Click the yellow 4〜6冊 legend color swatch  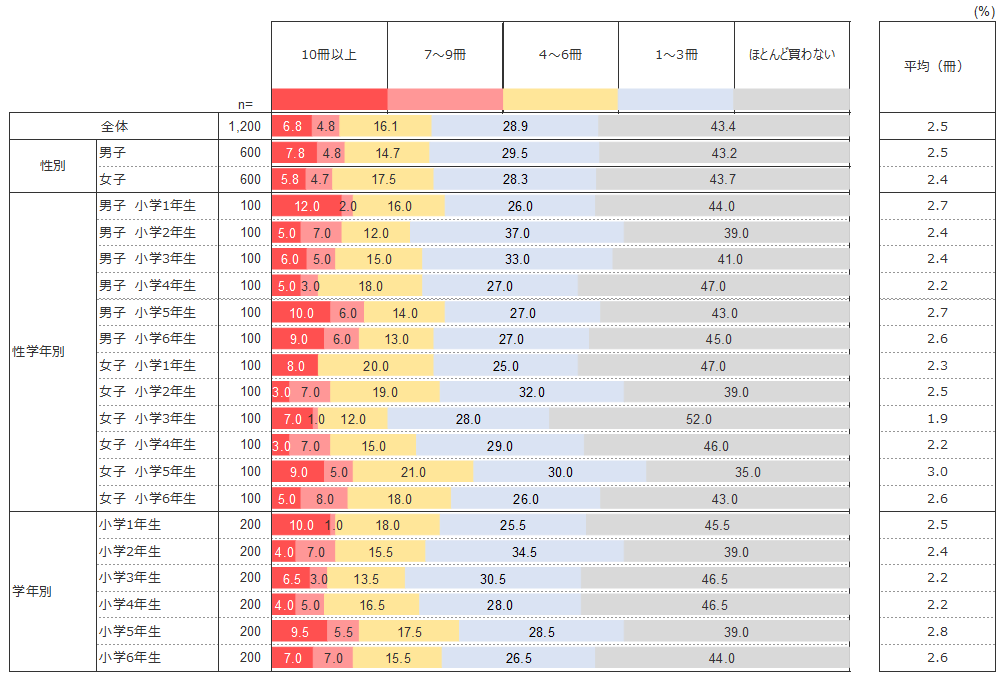pos(560,99)
